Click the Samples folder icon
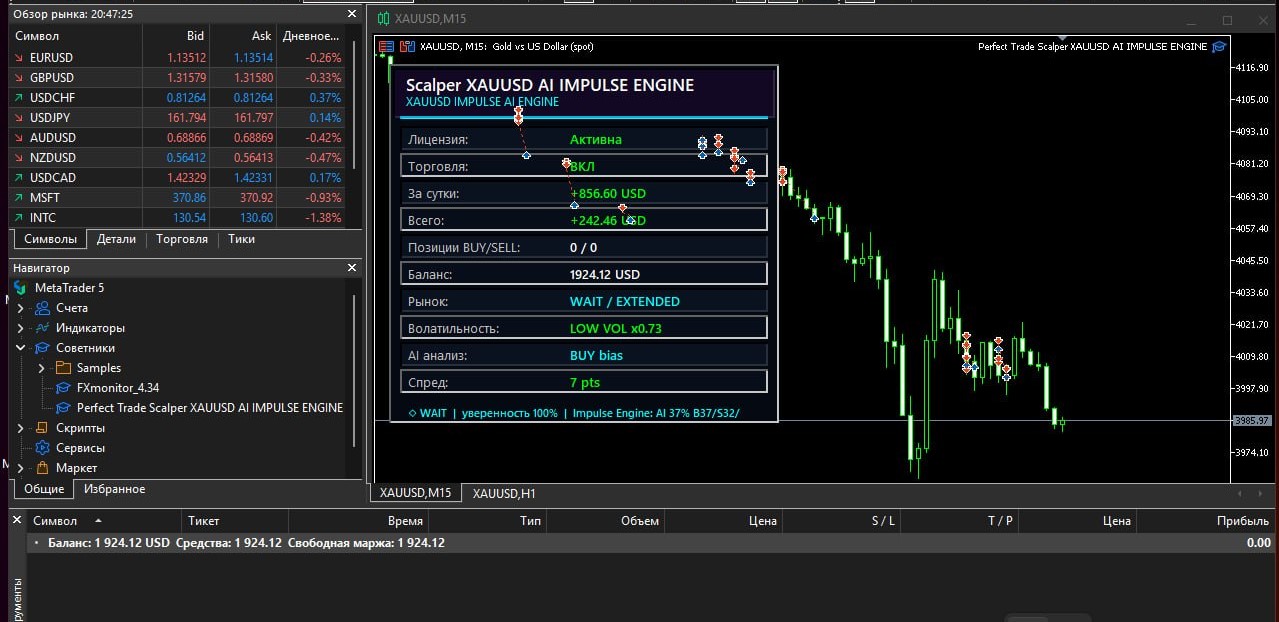 click(x=62, y=368)
